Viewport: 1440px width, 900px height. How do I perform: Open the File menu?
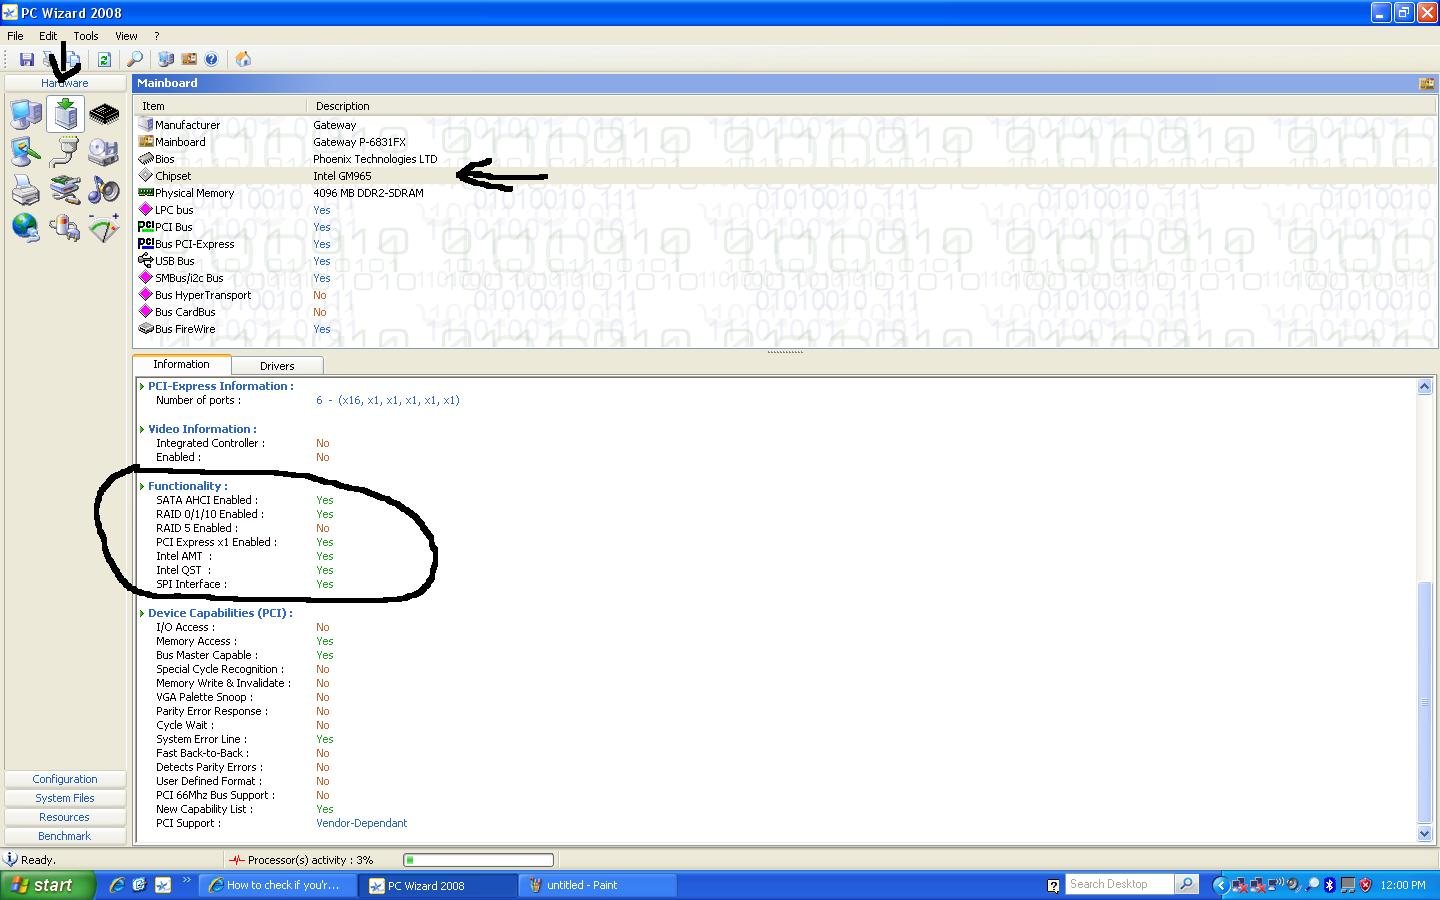(15, 36)
